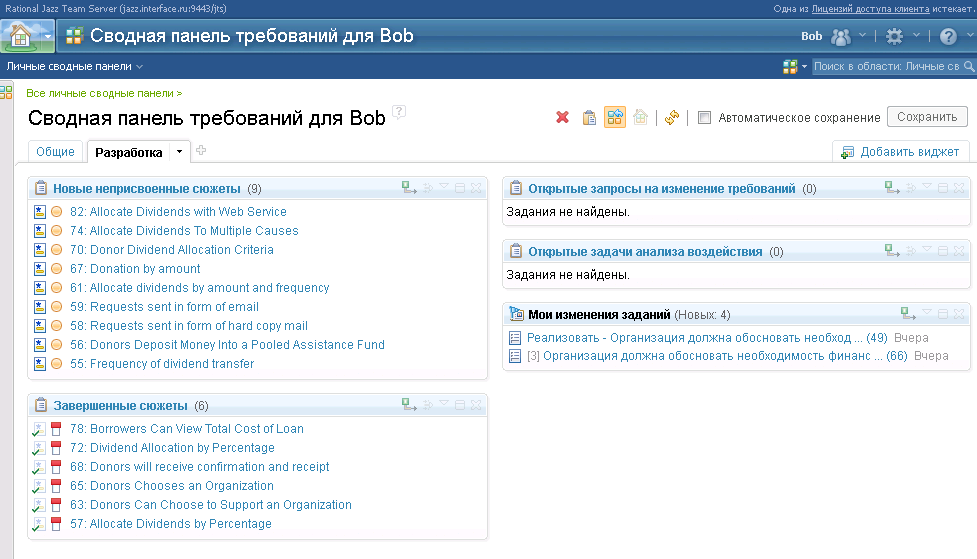The height and width of the screenshot is (559, 977).
Task: Click the refresh dashboard icon
Action: tap(672, 117)
